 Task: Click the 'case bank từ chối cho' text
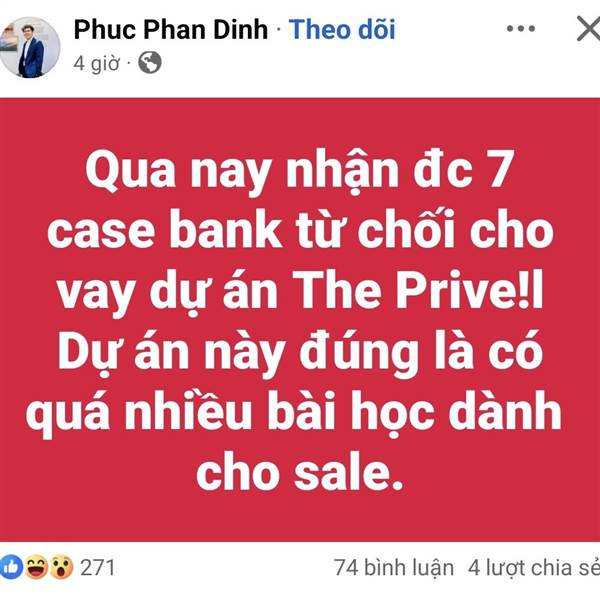(x=300, y=230)
